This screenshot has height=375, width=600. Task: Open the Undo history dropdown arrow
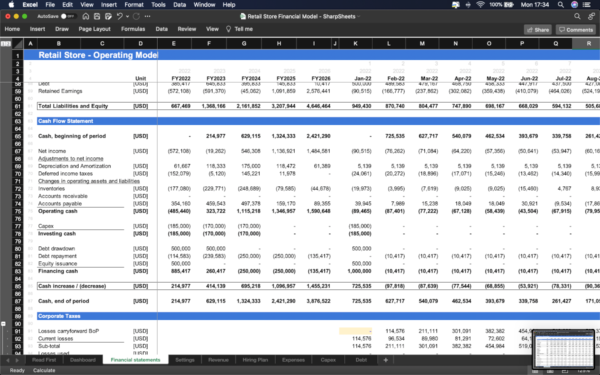pyautogui.click(x=127, y=16)
